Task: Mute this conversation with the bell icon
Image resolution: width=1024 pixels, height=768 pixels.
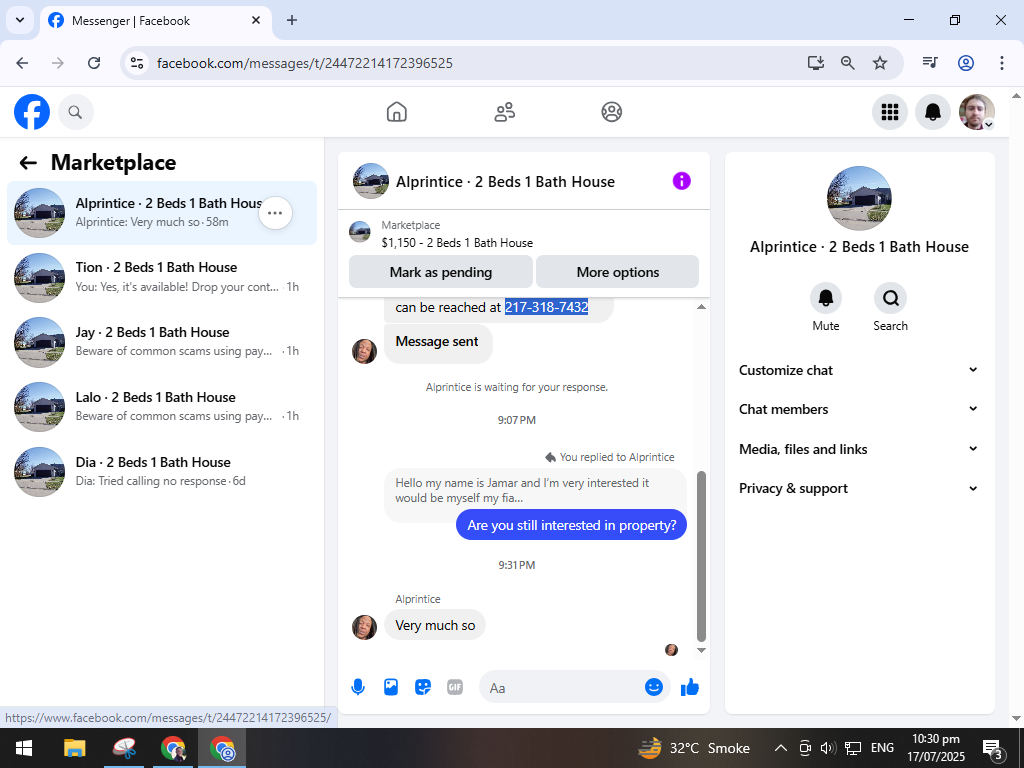Action: (x=825, y=298)
